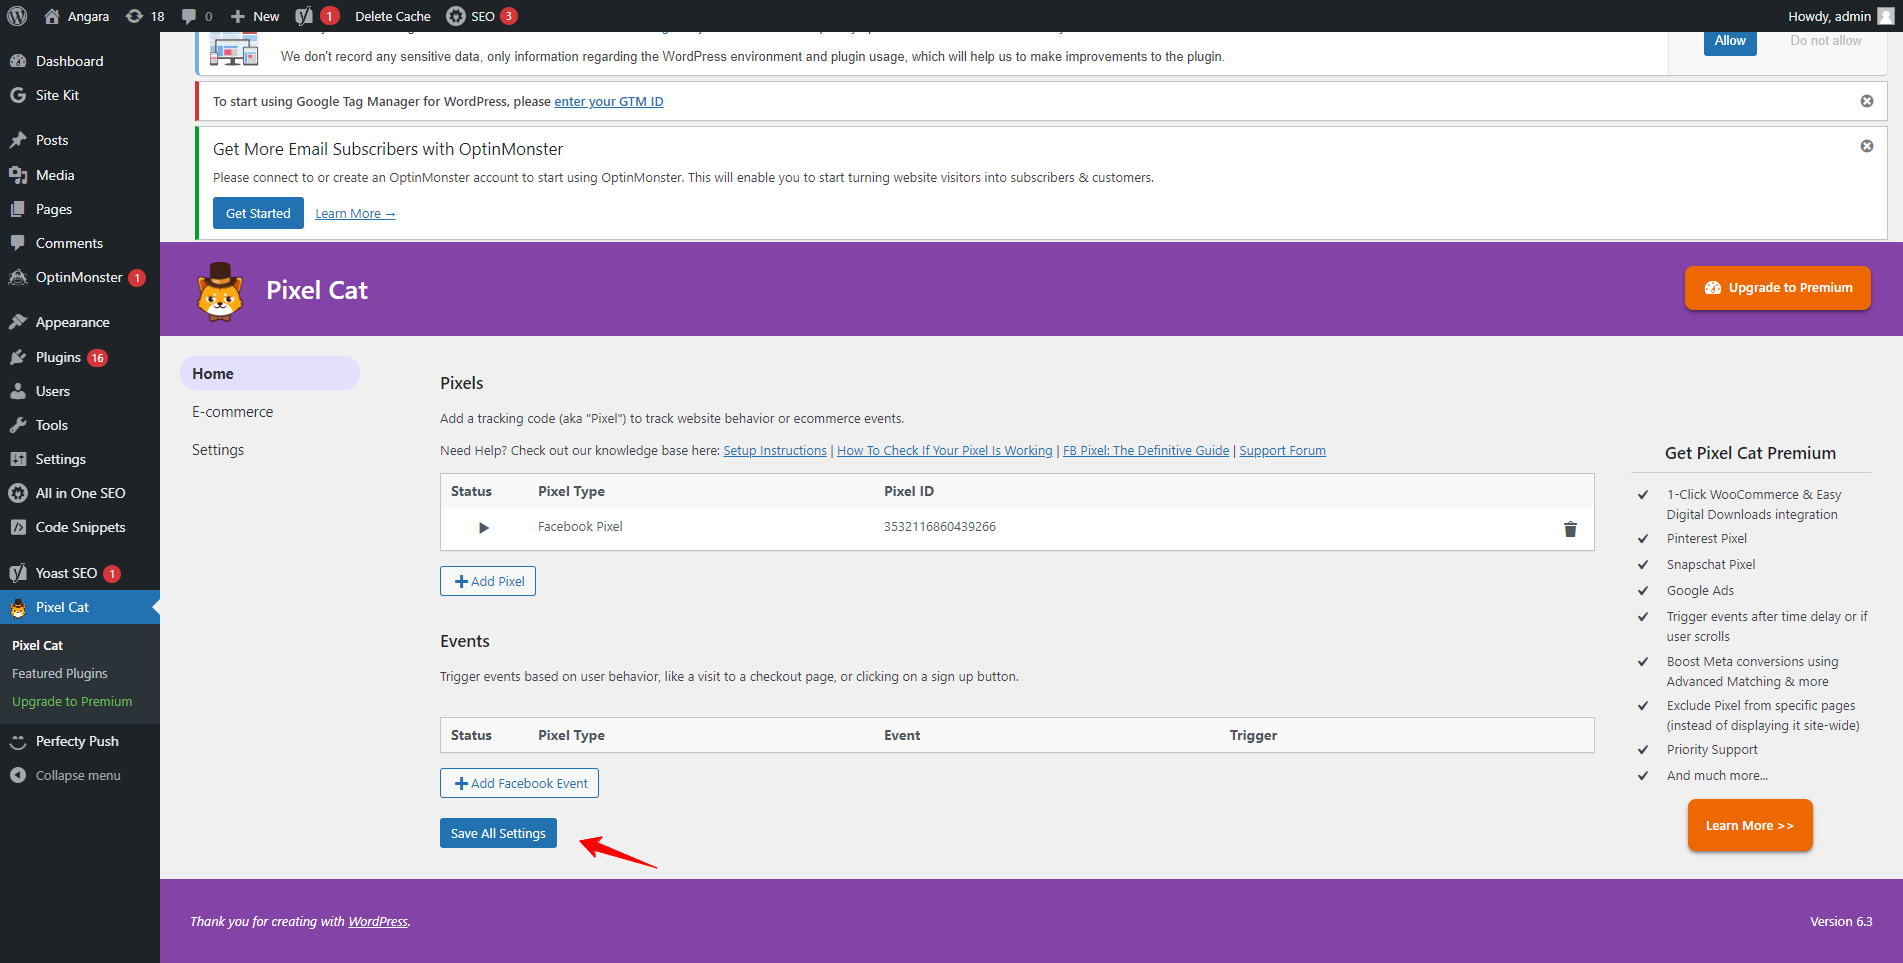Viewport: 1903px width, 963px height.
Task: Click Get Started for OptinMonster
Action: 258,213
